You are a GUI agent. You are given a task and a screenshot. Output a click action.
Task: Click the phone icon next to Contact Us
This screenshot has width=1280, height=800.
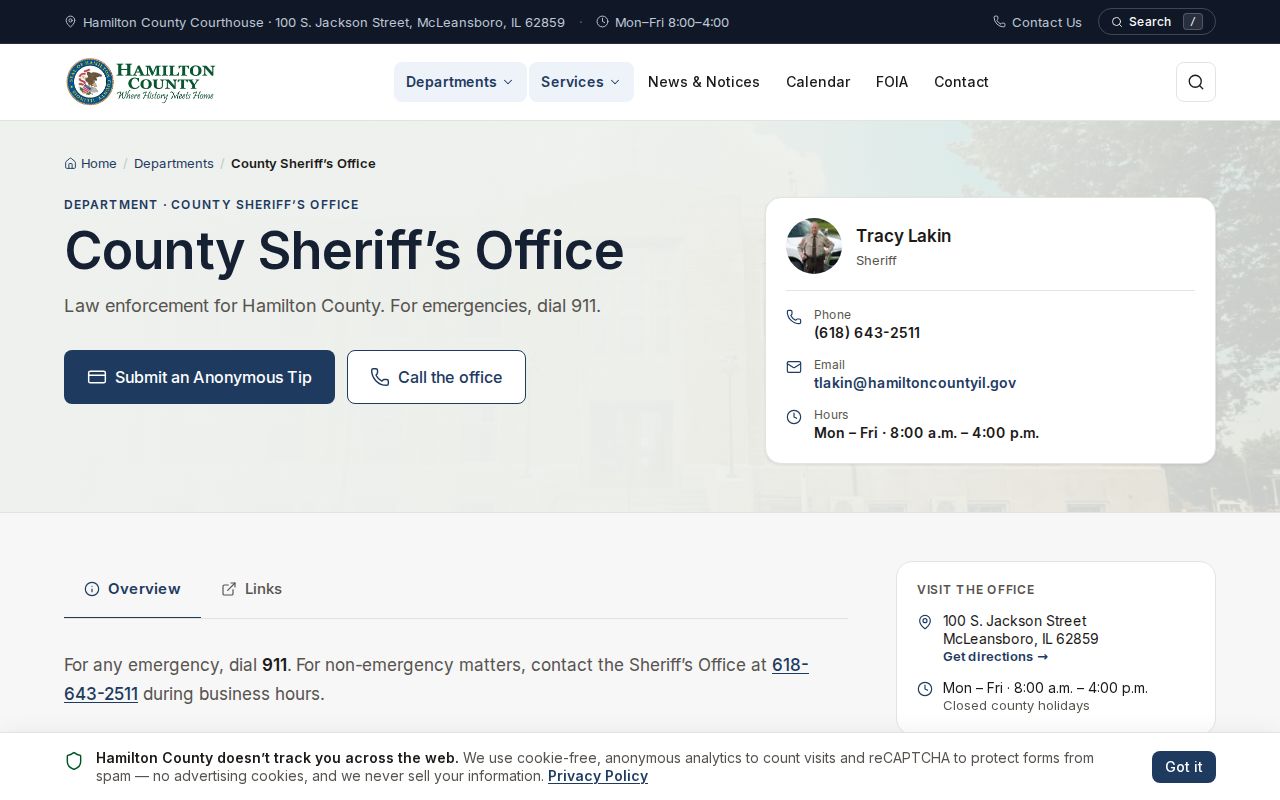[999, 22]
